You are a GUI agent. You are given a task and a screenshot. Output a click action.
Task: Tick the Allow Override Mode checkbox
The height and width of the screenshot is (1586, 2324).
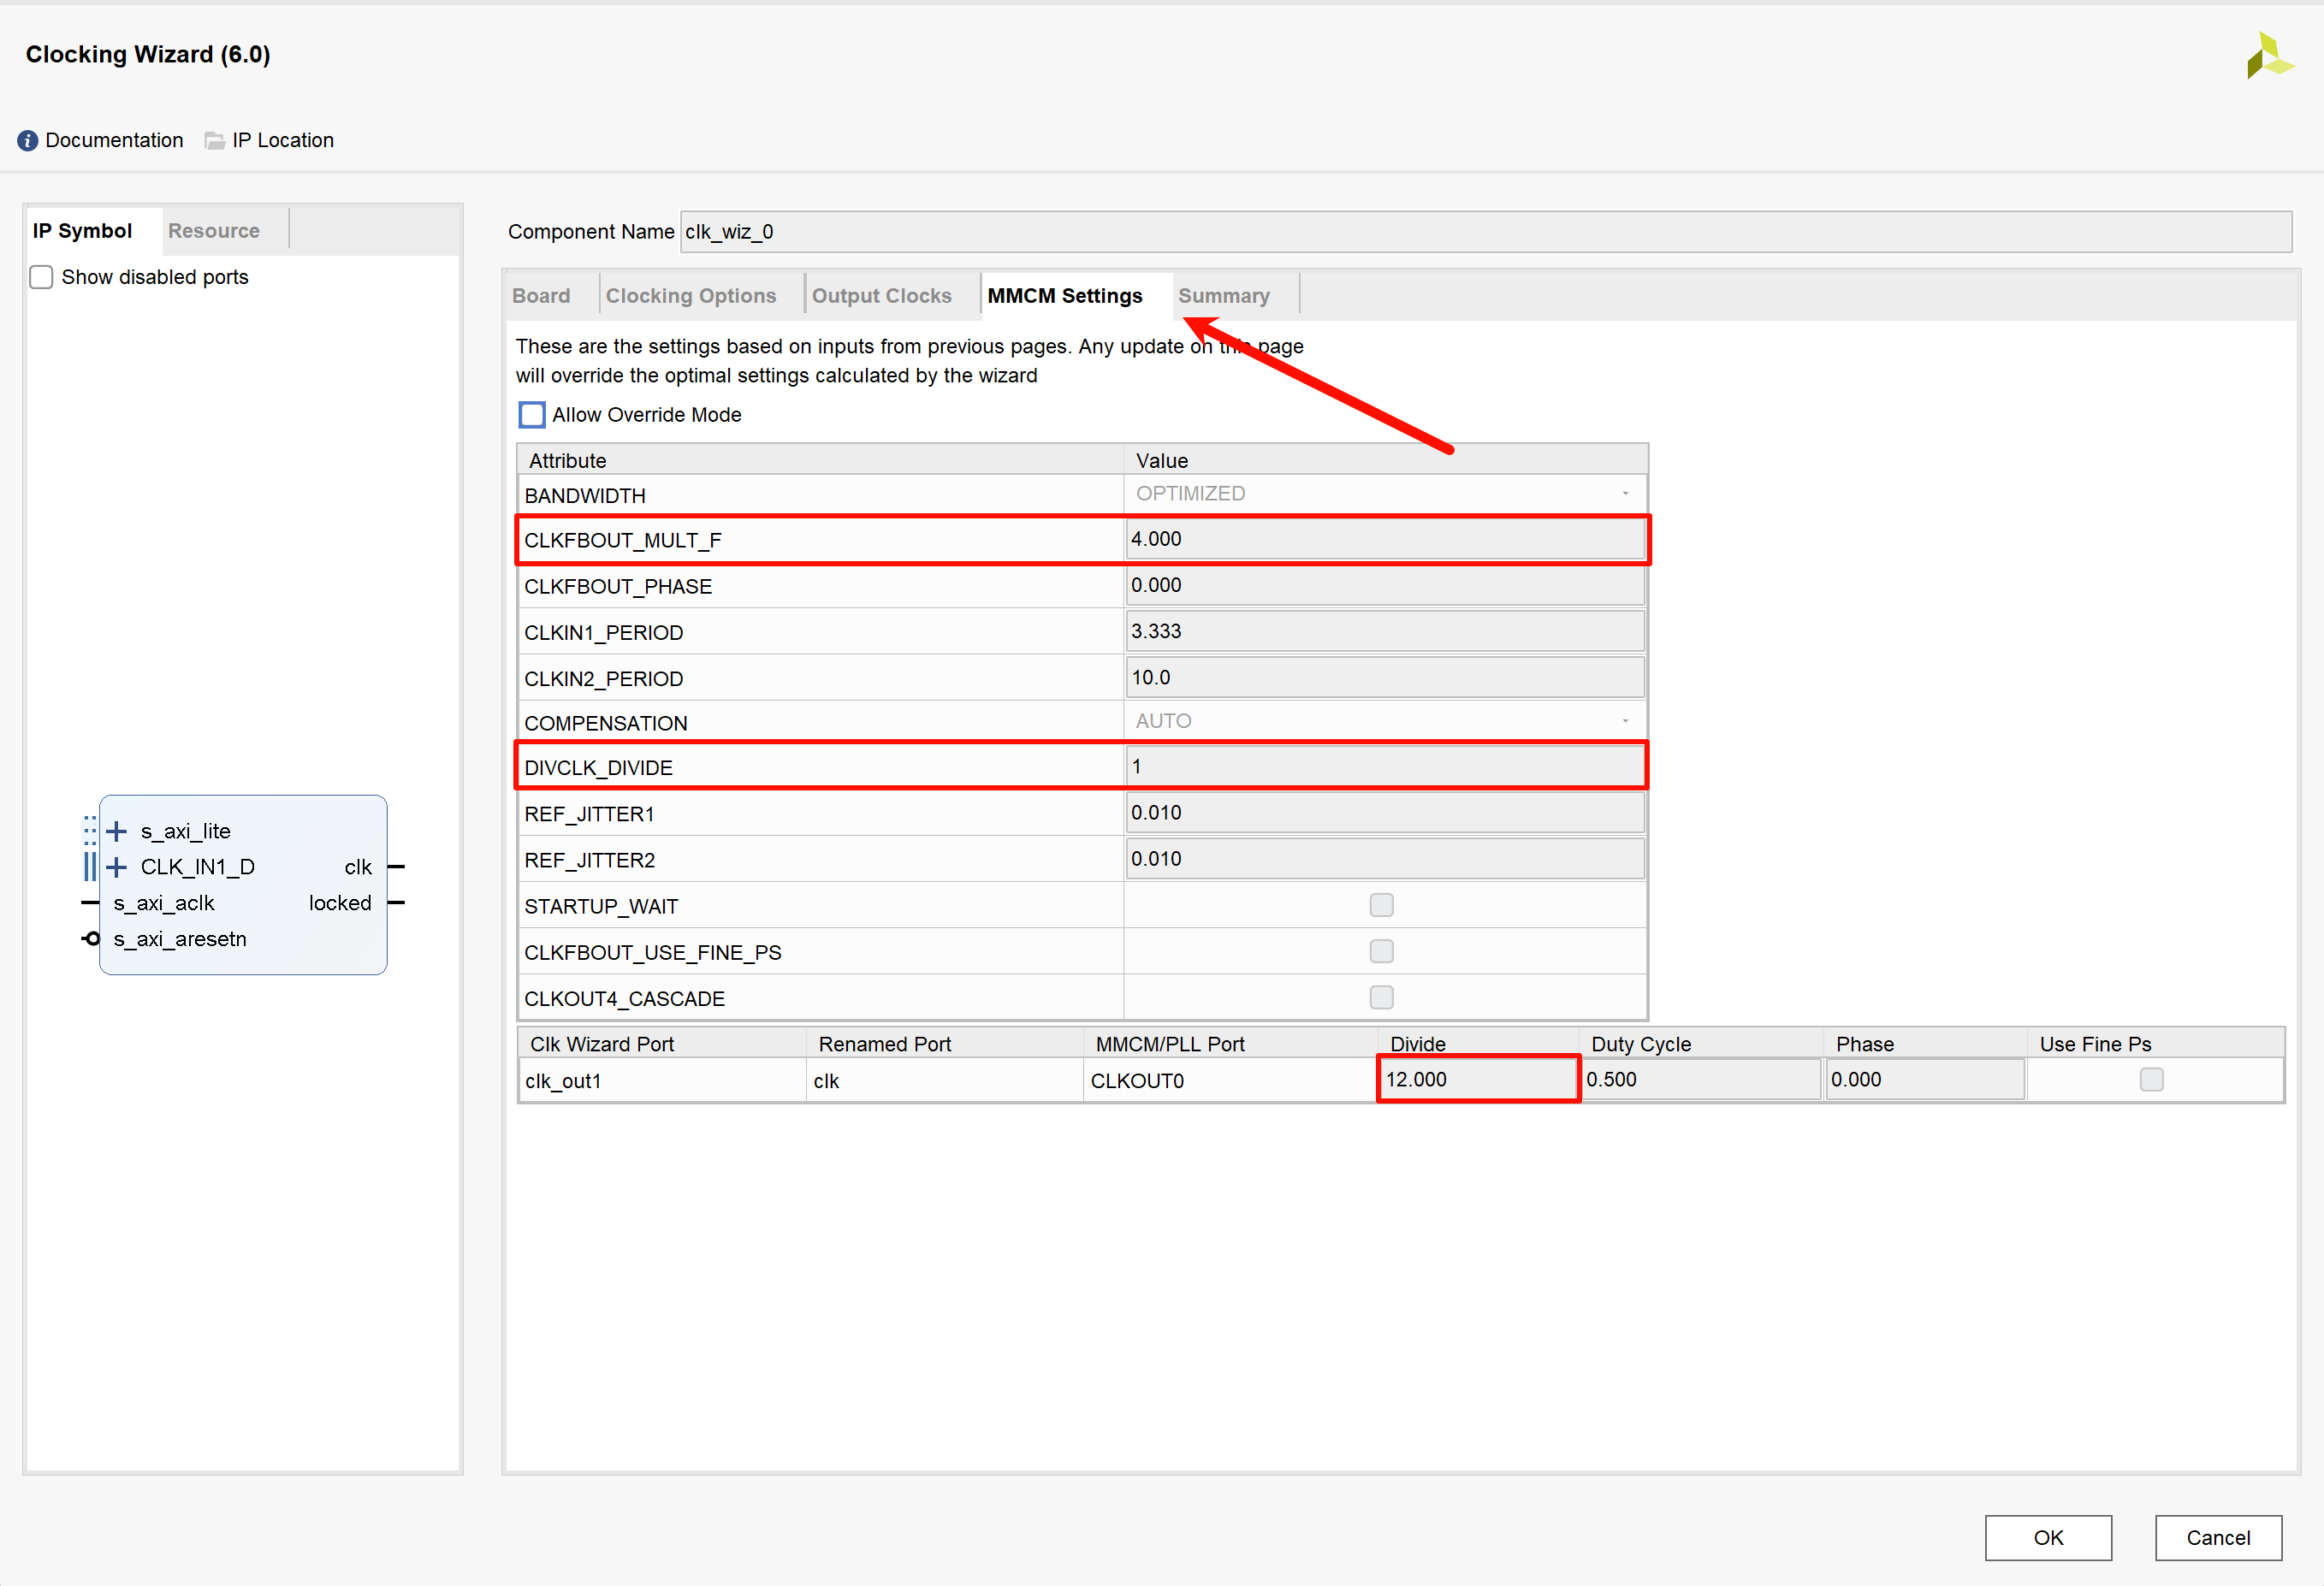(532, 415)
